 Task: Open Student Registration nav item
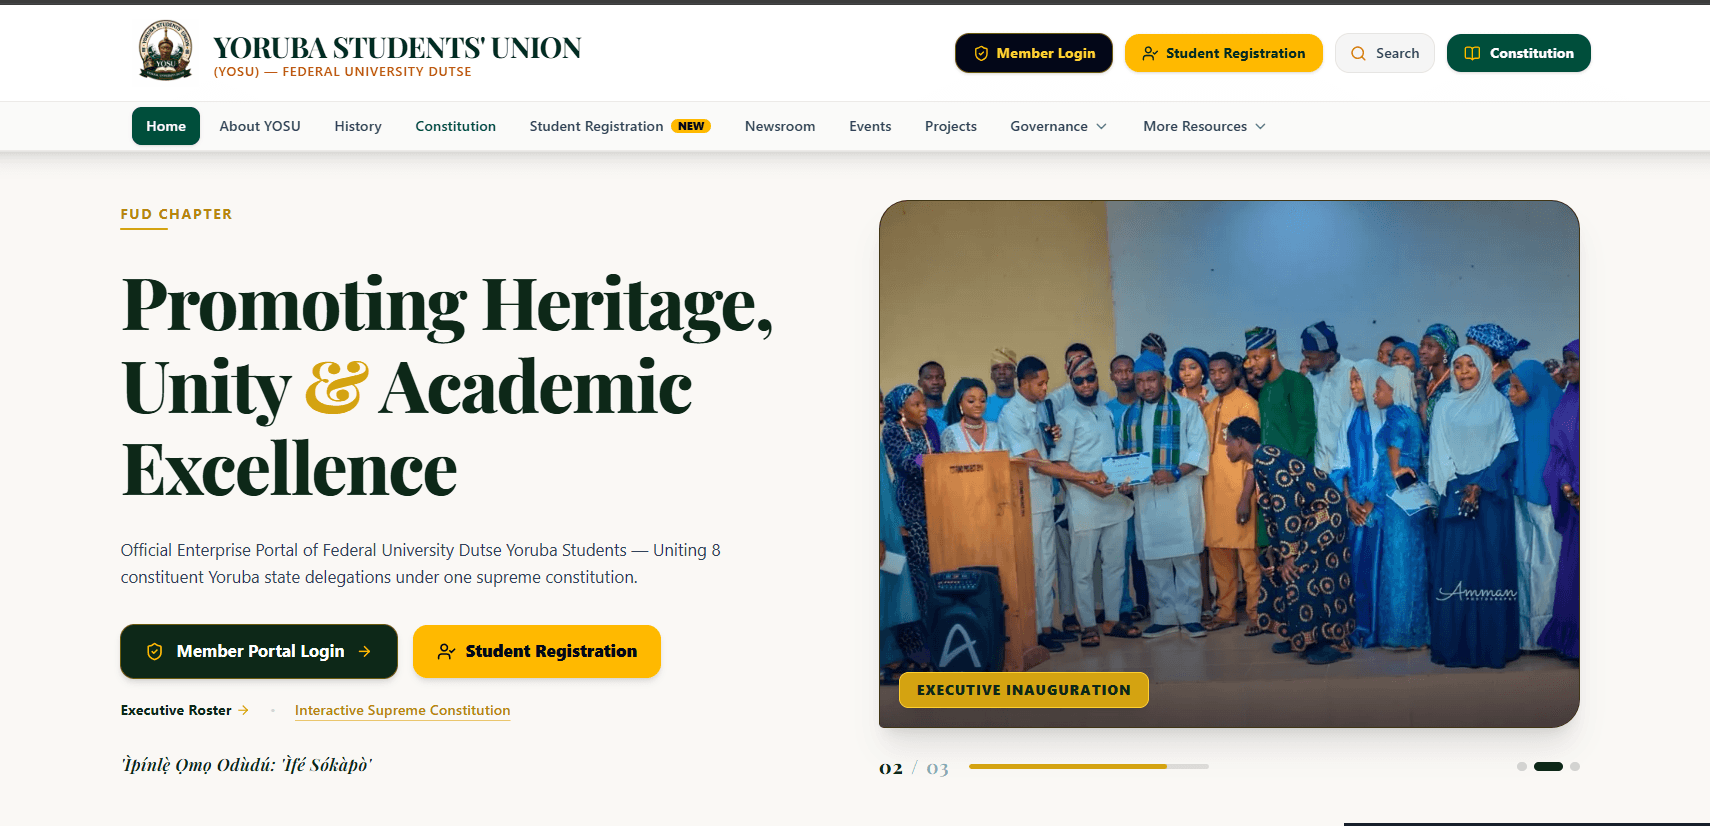click(620, 126)
